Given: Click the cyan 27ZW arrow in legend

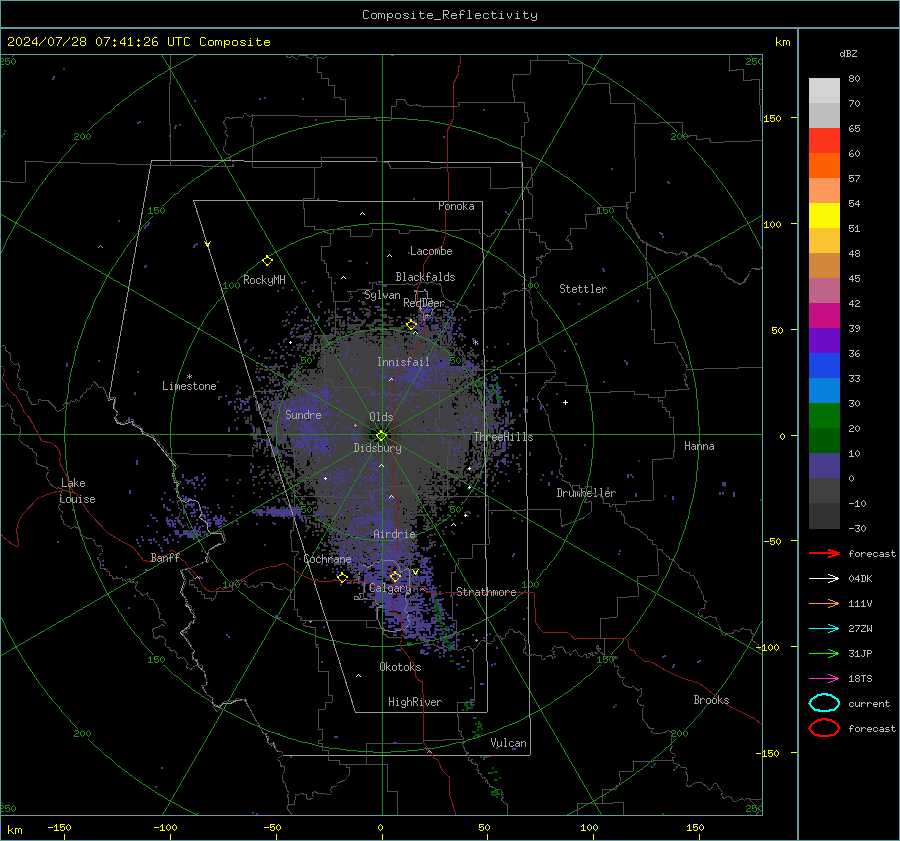Looking at the screenshot, I should (x=824, y=629).
